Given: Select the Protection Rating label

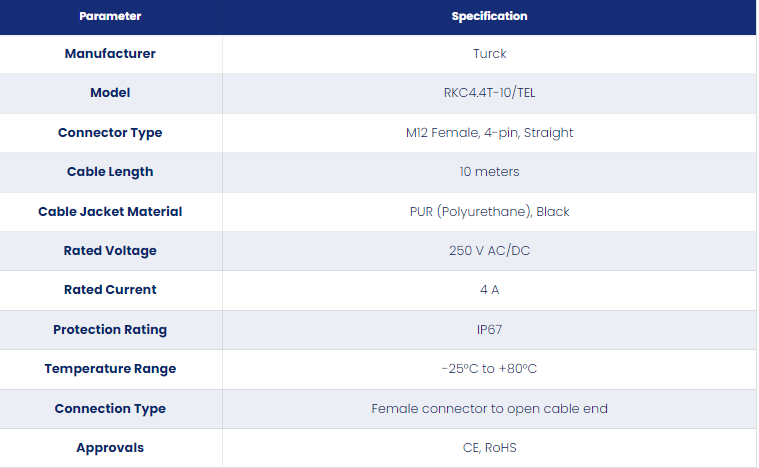Looking at the screenshot, I should (110, 330).
